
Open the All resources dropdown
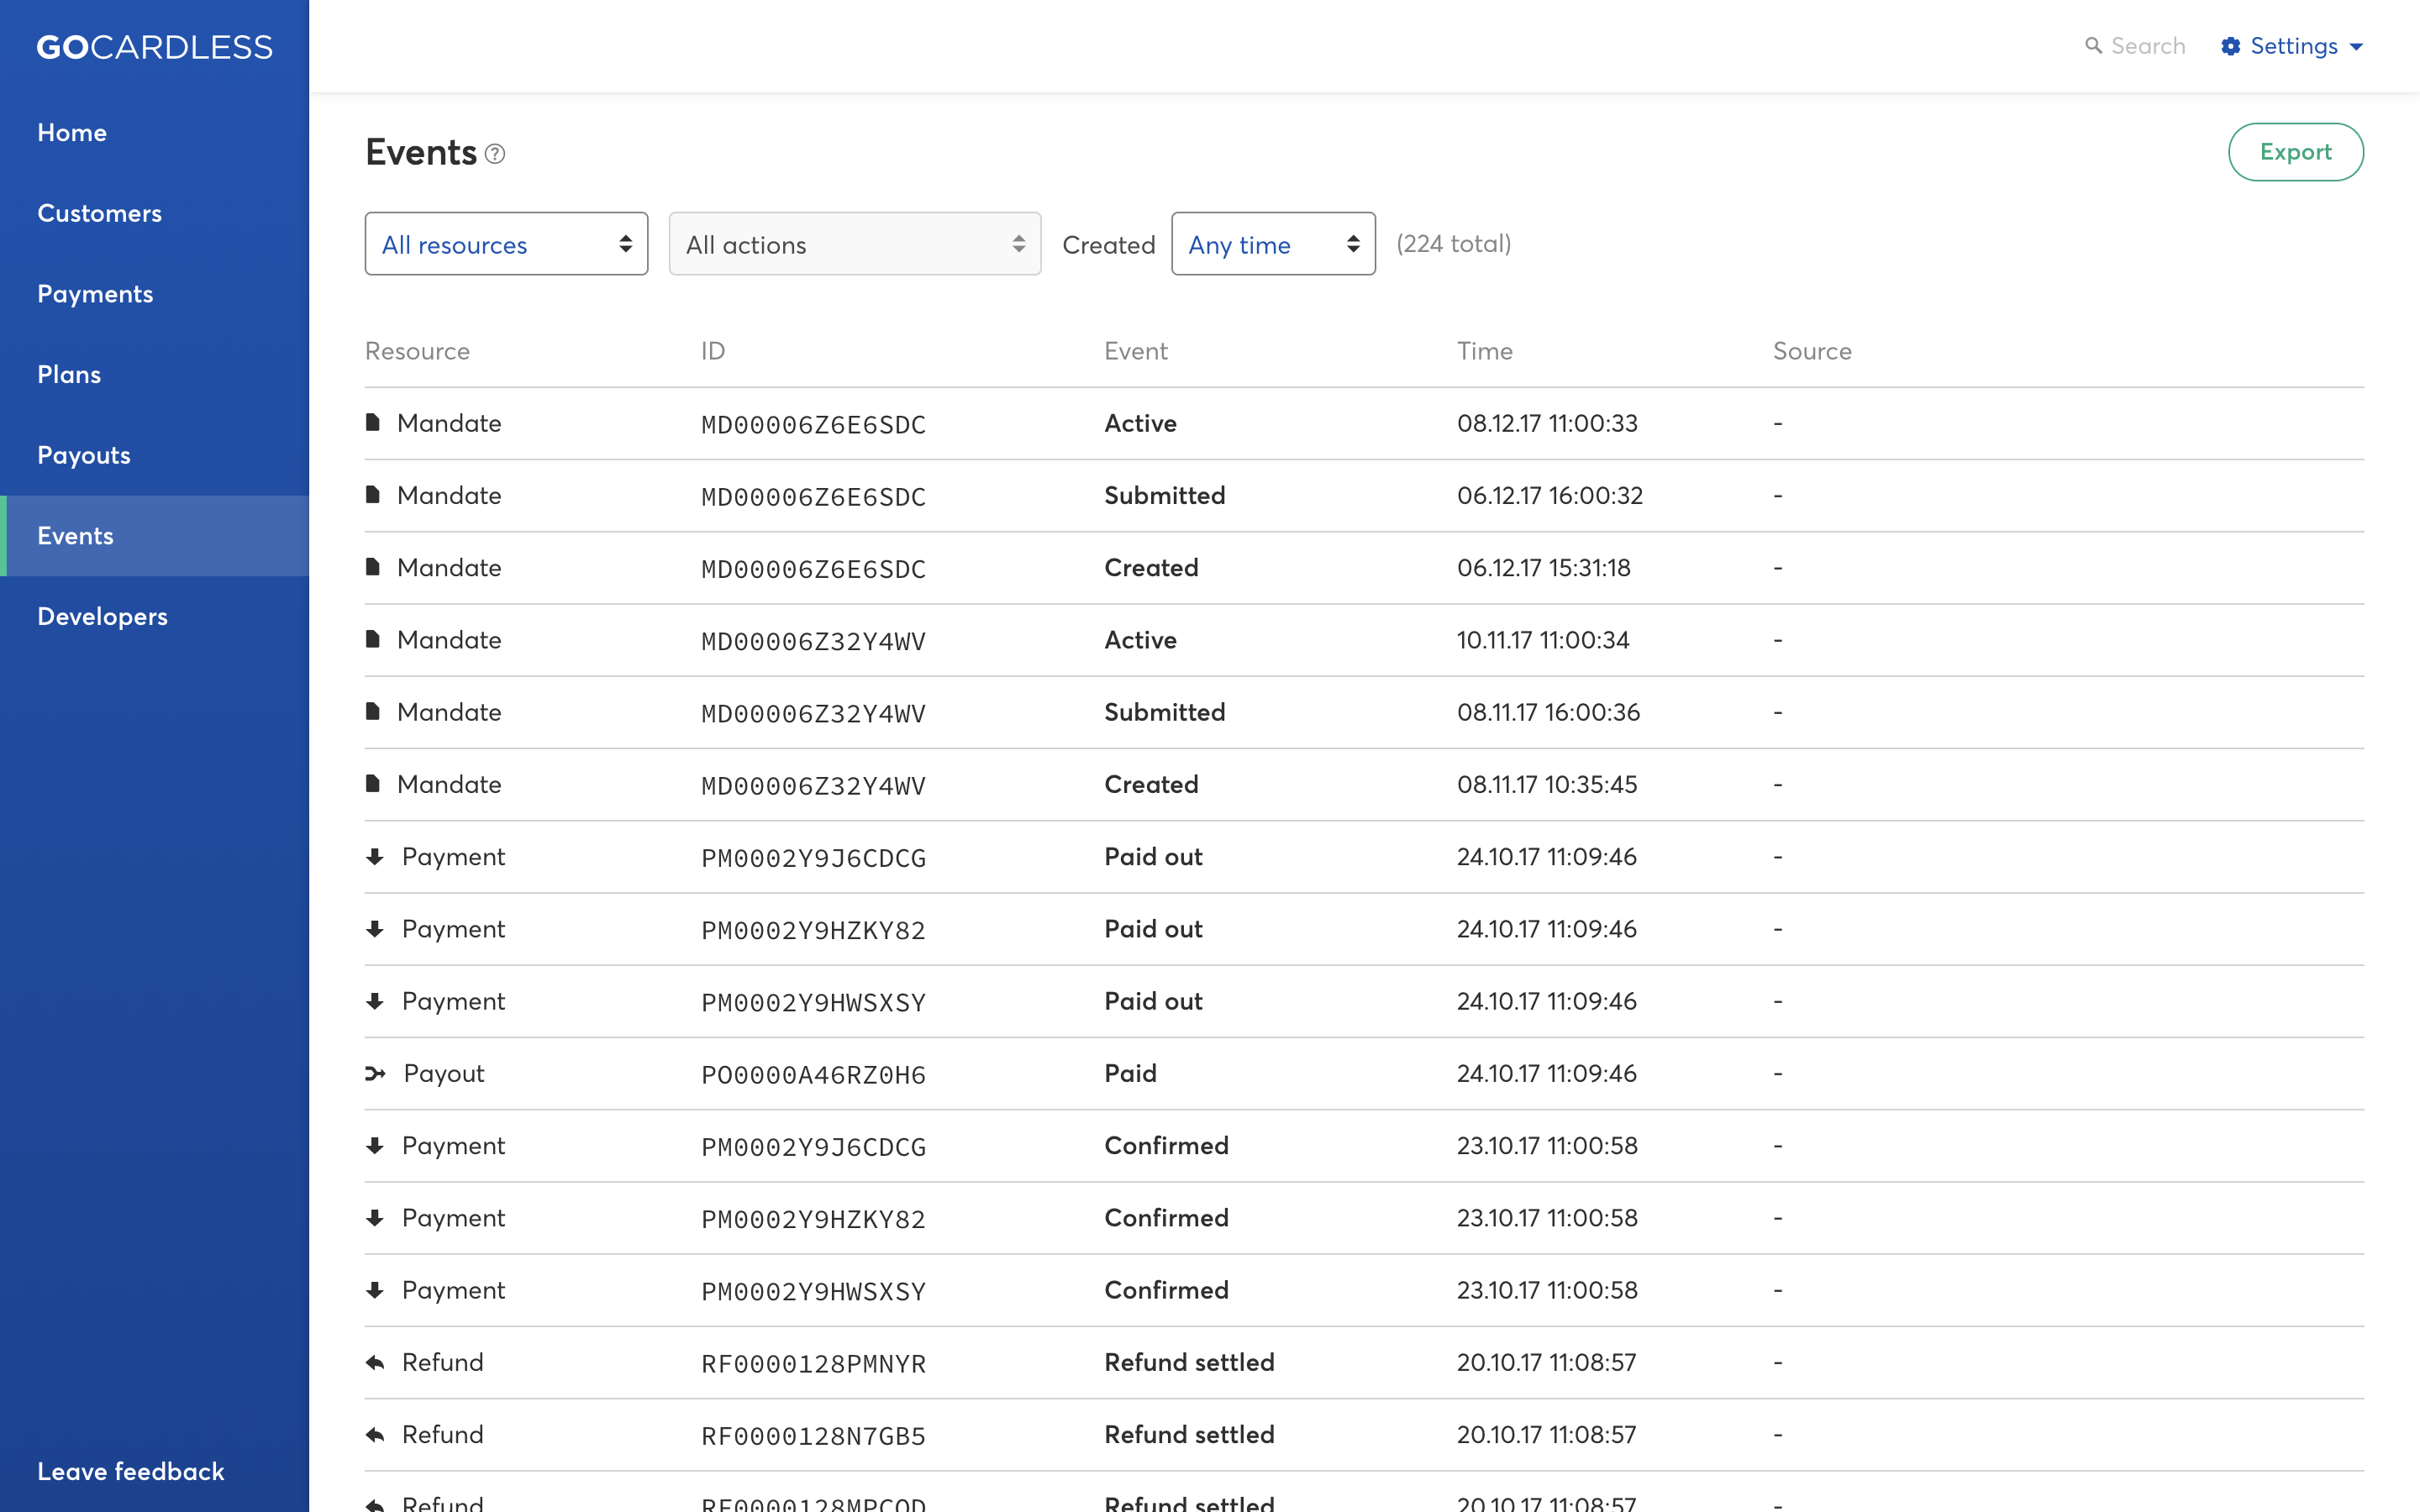[506, 244]
